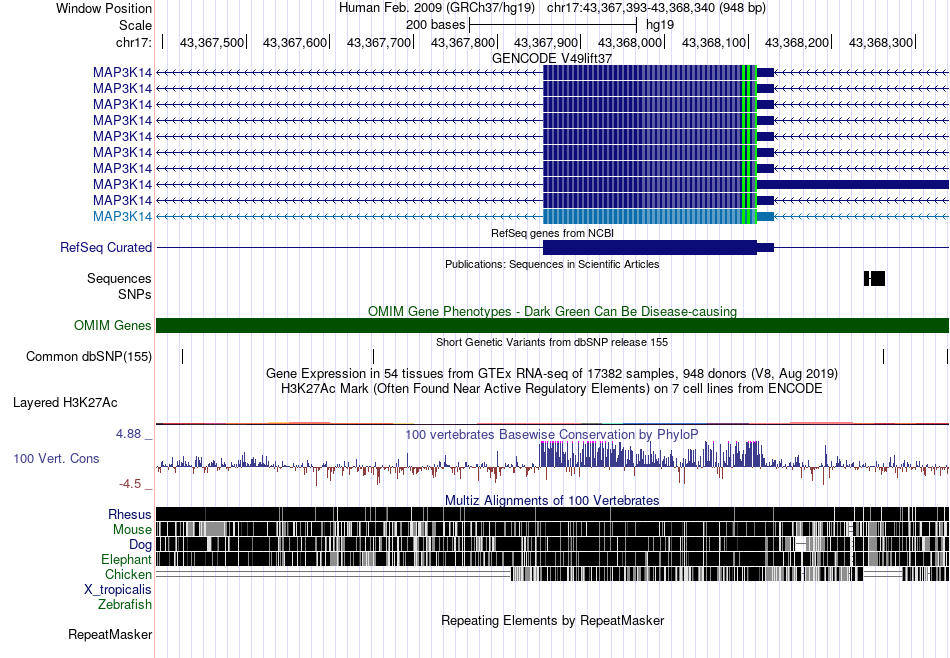Select the X_tropicalis alignment label
This screenshot has width=950, height=658.
tap(118, 590)
